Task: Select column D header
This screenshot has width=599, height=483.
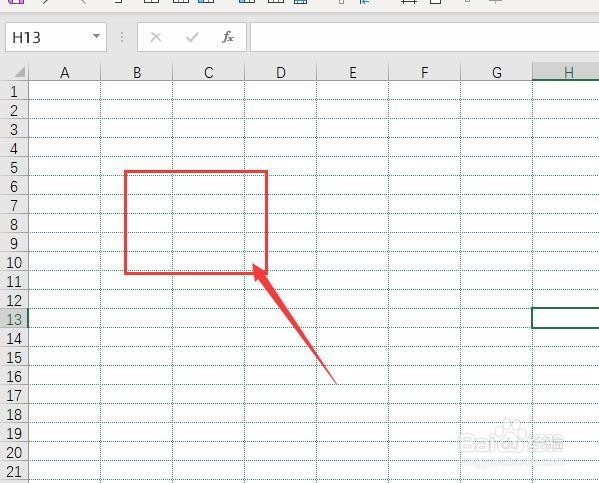Action: [x=281, y=72]
